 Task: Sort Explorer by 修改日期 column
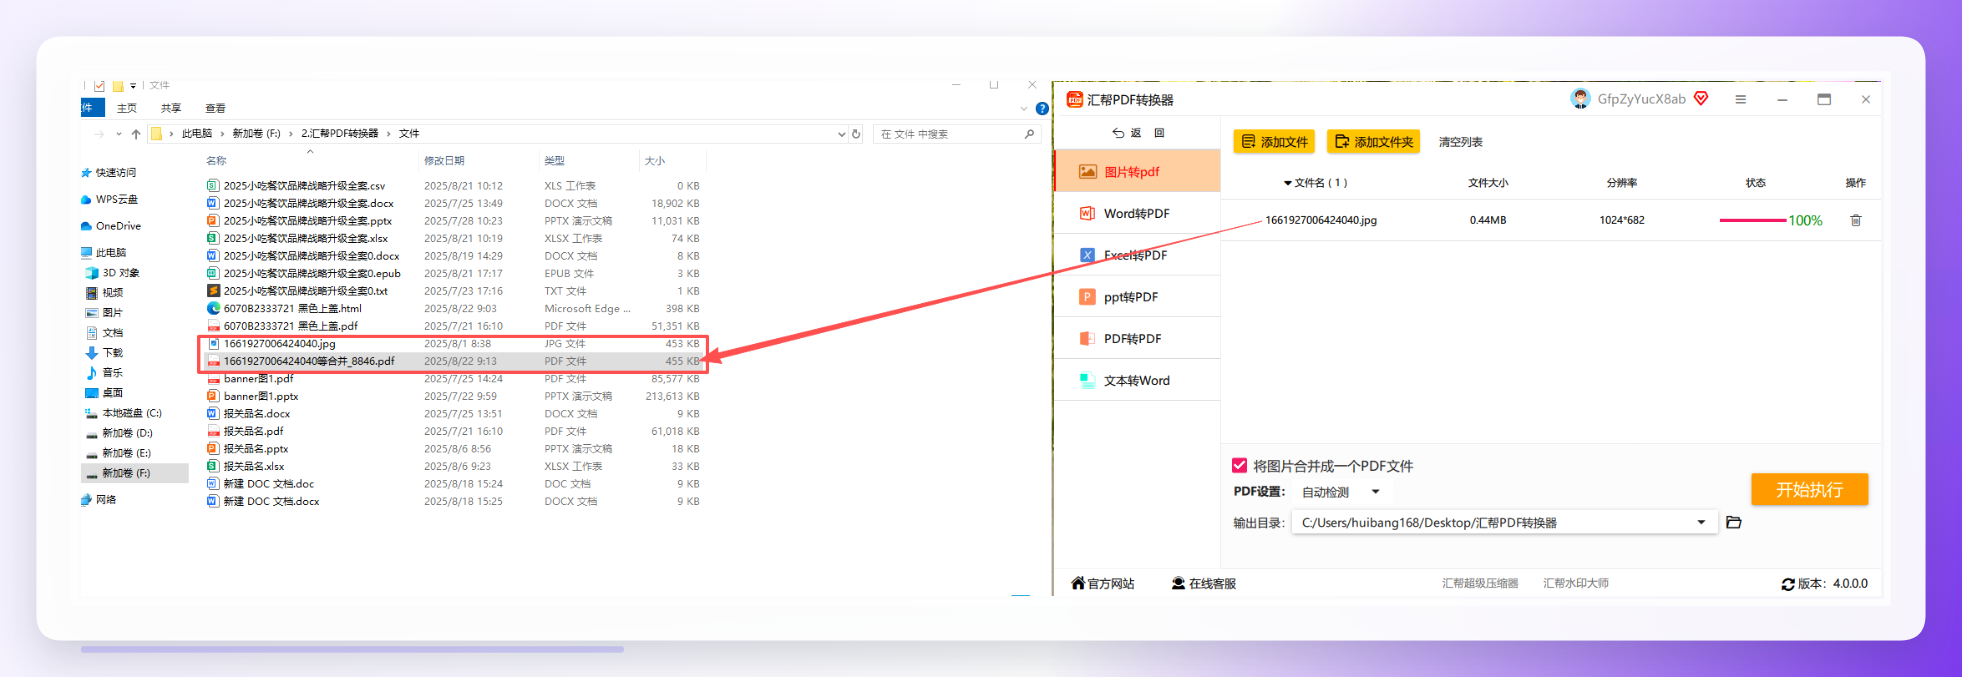point(444,161)
